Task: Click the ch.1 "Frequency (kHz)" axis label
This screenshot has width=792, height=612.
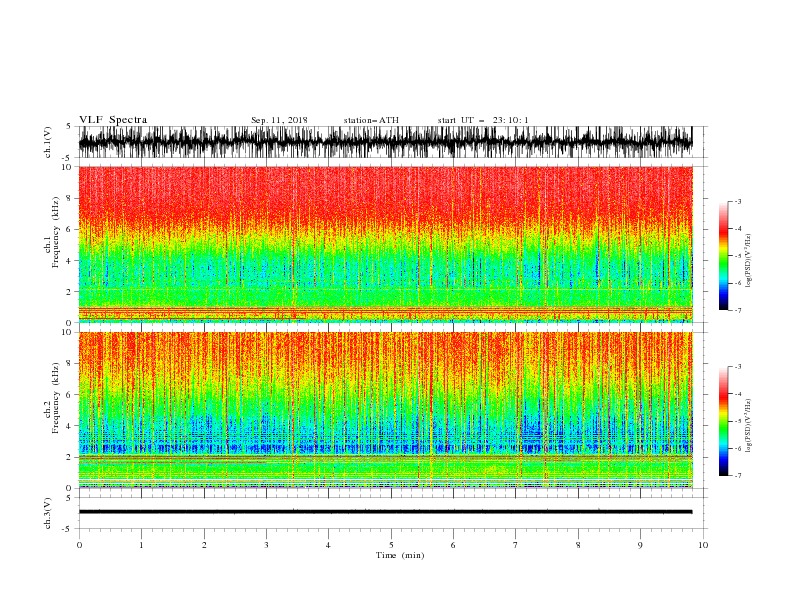Action: [x=56, y=233]
